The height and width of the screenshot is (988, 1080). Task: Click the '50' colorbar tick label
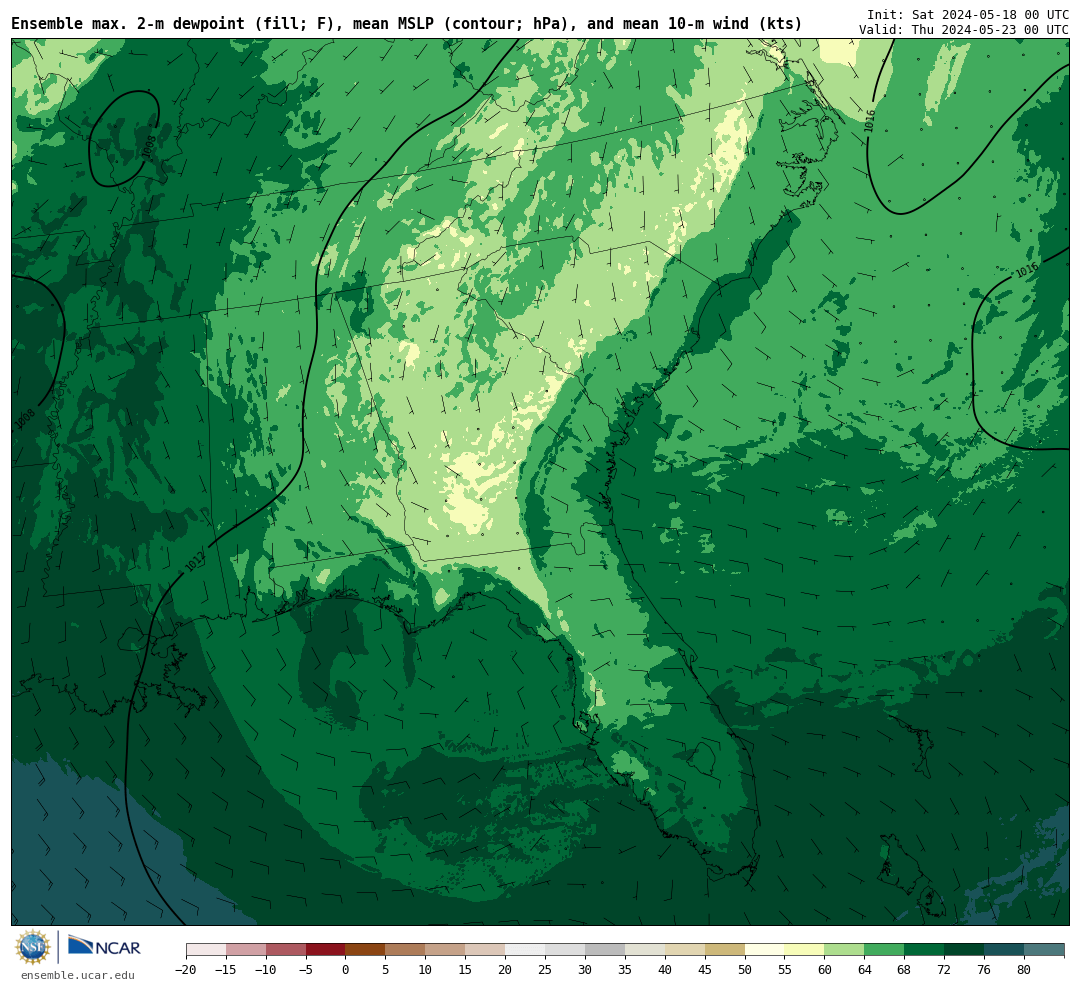745,970
